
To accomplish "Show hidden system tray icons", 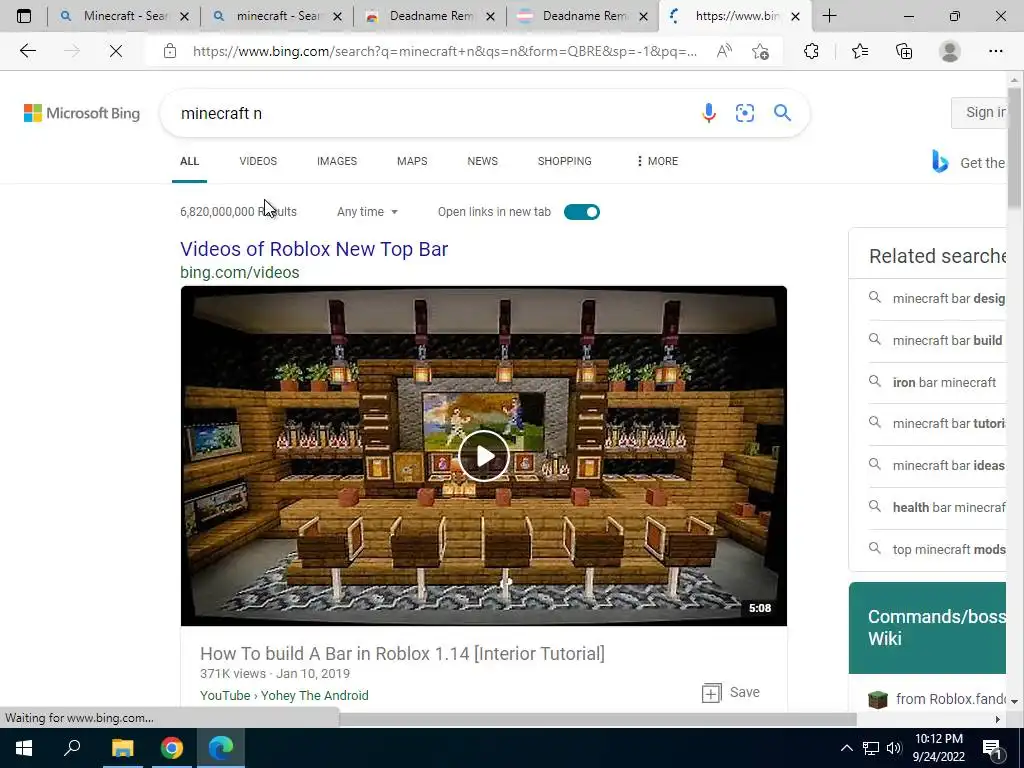I will [846, 748].
